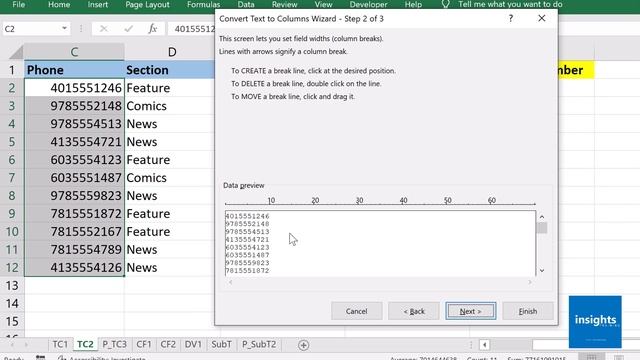Click Feature cell in row 6
The height and width of the screenshot is (360, 640).
(169, 160)
